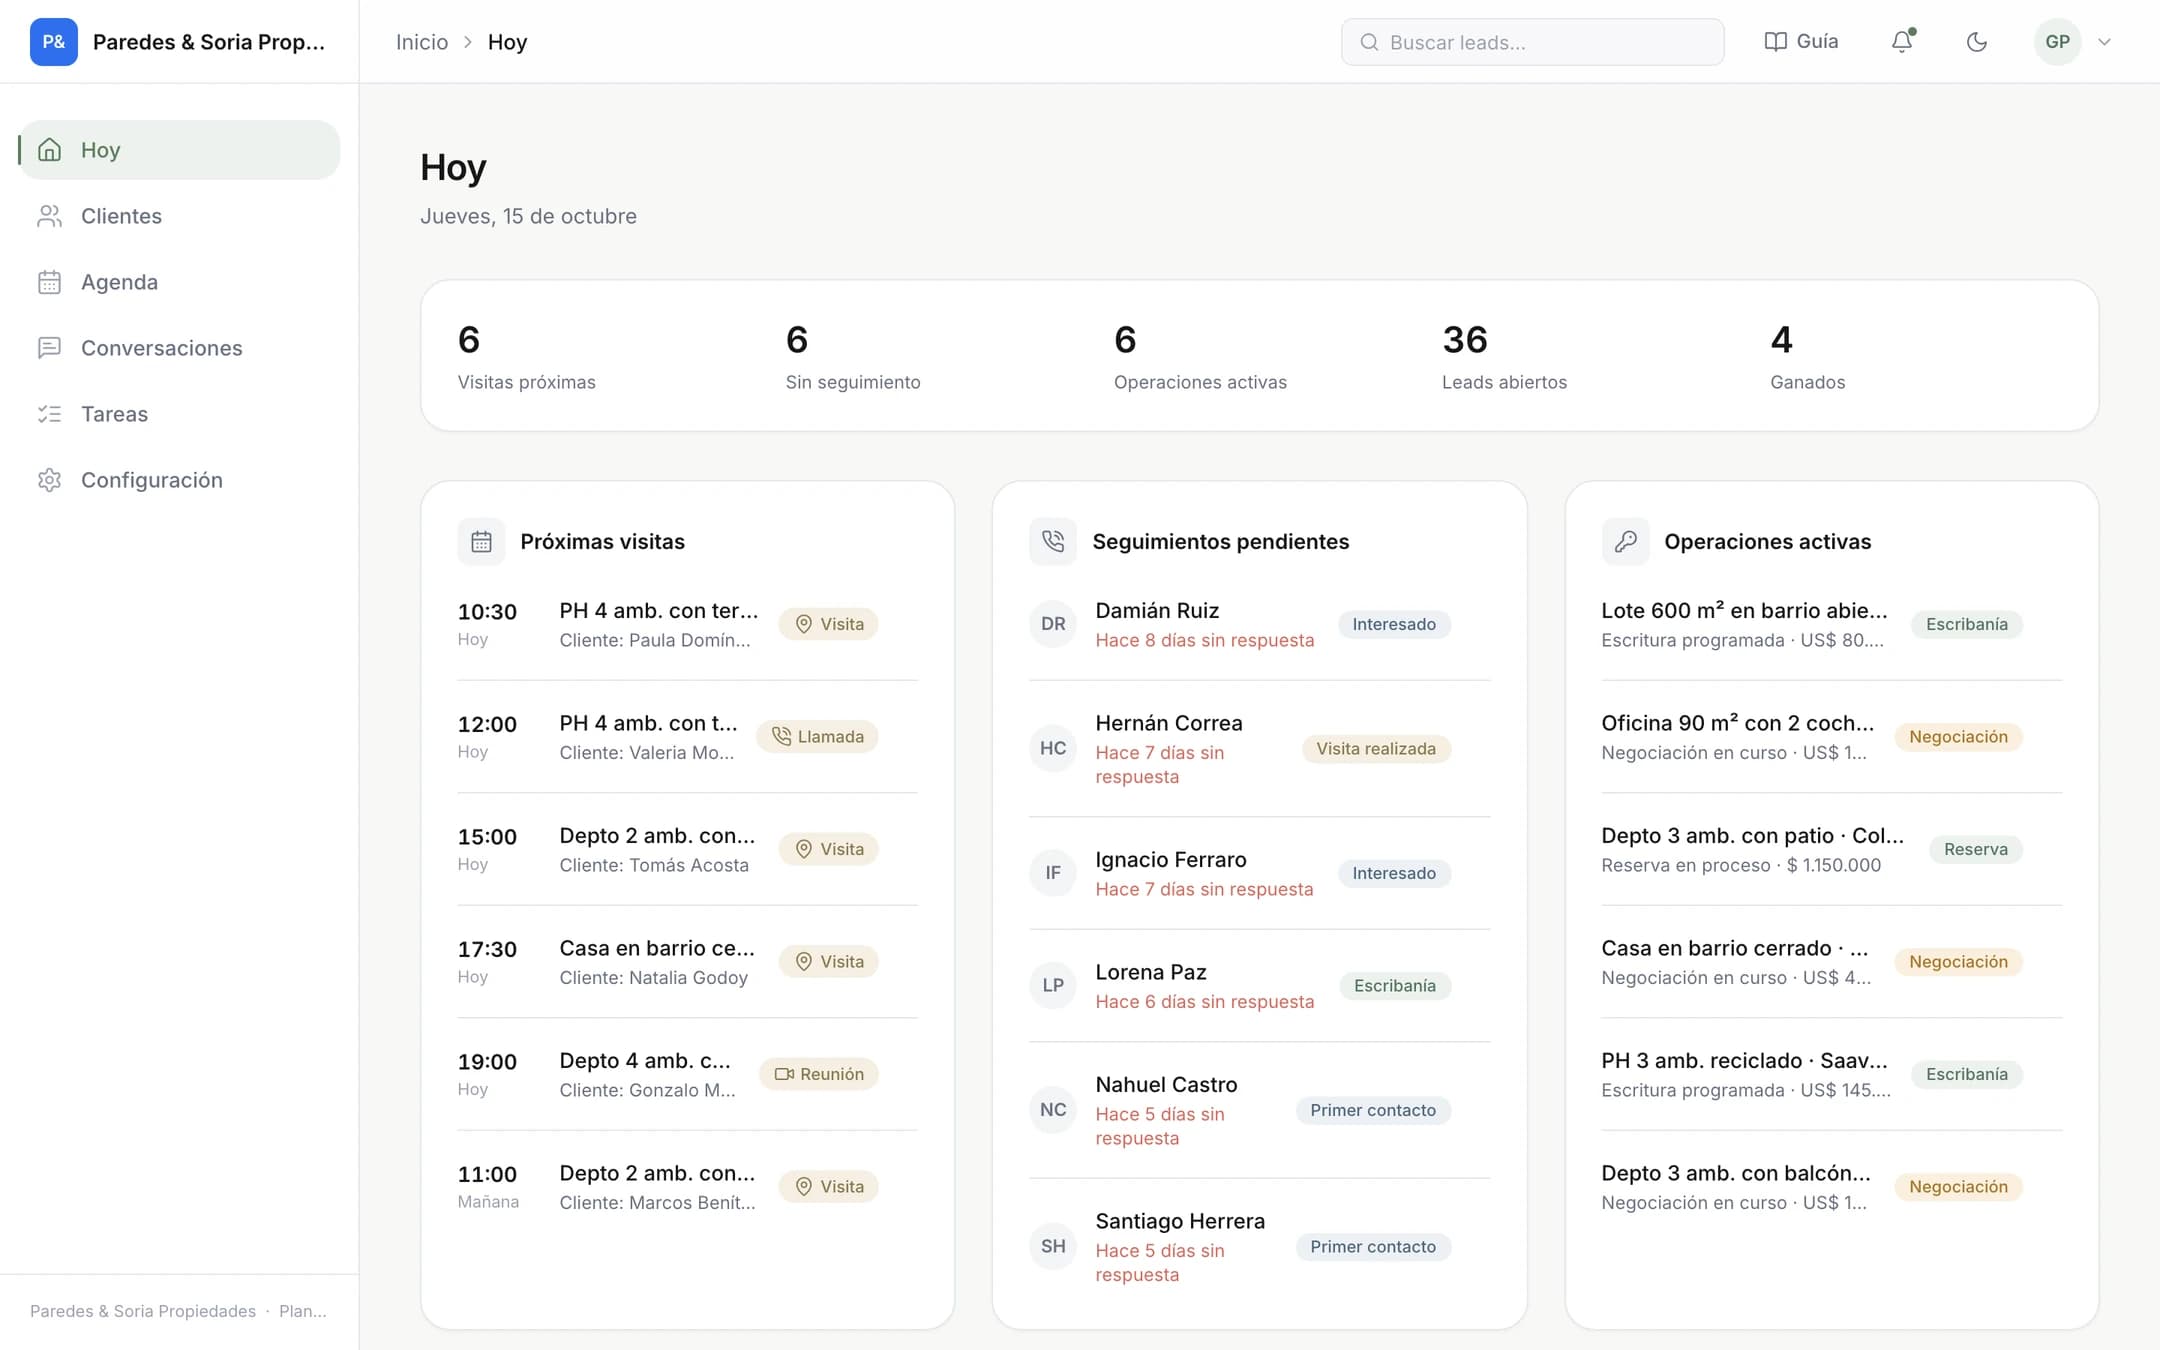Open Nahuel Castro follow-up

1259,1110
